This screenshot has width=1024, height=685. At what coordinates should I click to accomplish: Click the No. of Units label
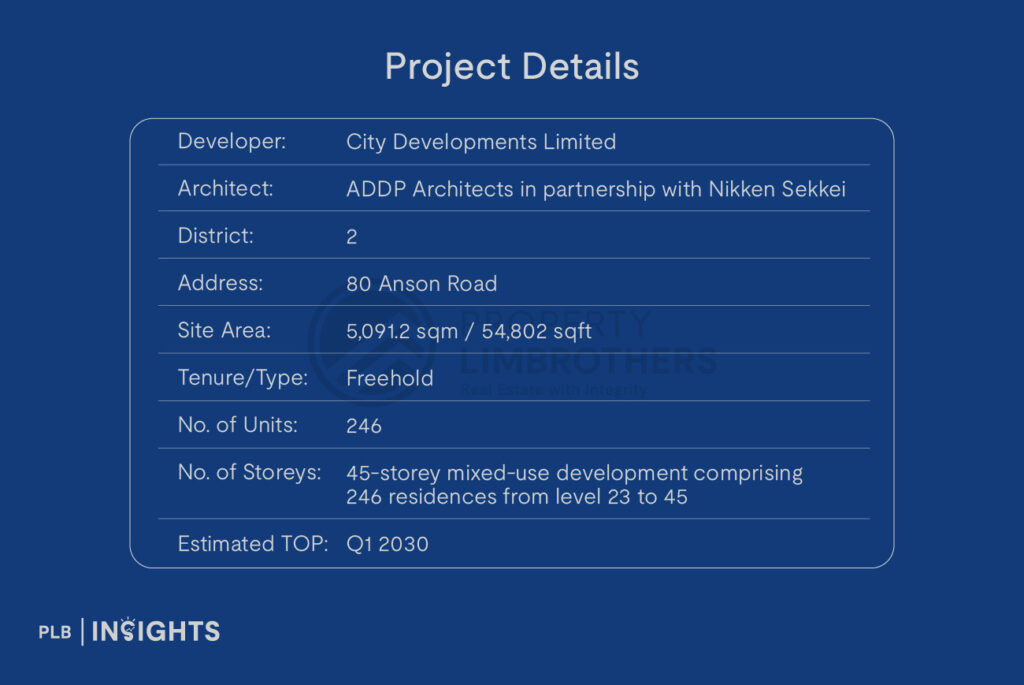point(238,425)
